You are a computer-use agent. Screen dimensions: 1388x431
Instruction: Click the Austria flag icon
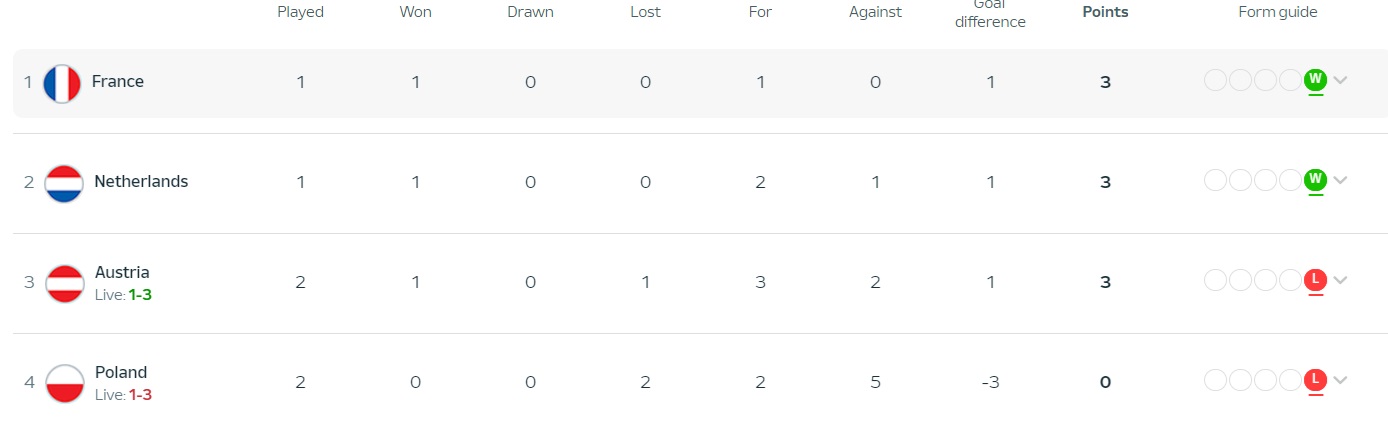click(x=65, y=283)
